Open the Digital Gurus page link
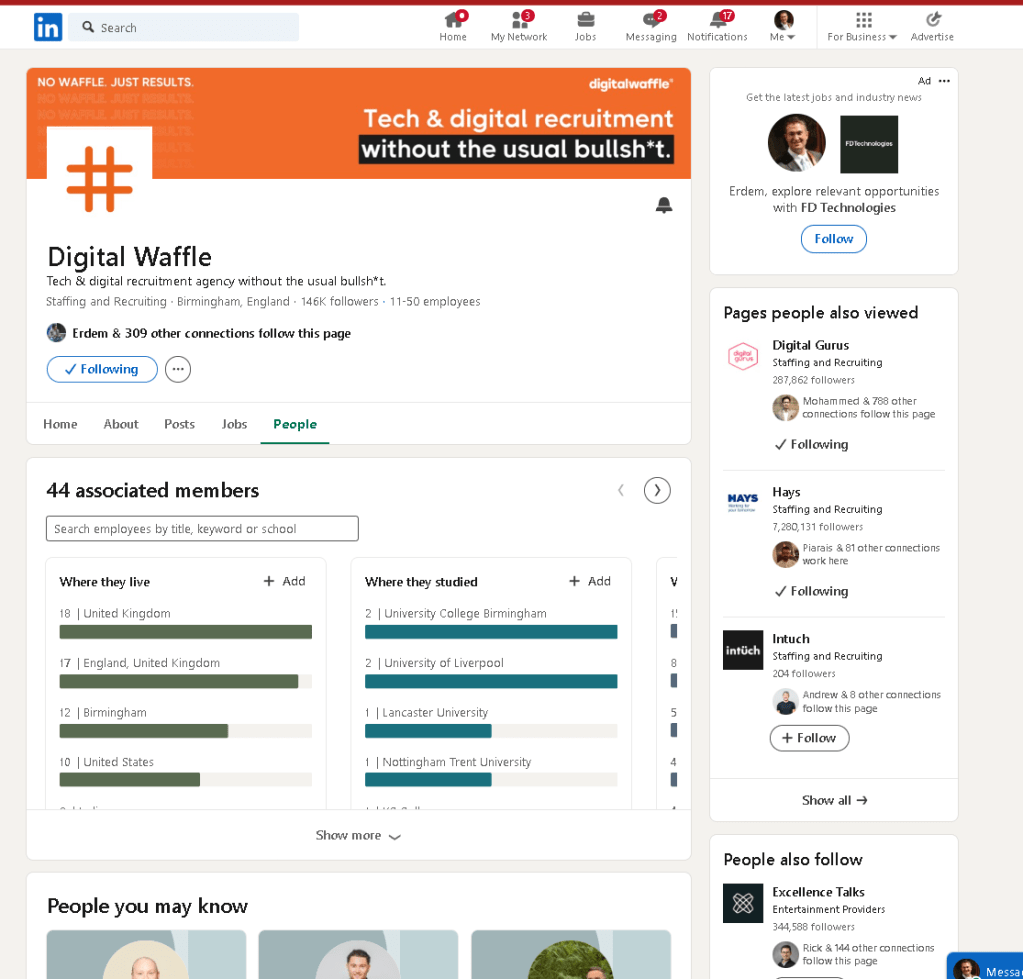 (810, 345)
